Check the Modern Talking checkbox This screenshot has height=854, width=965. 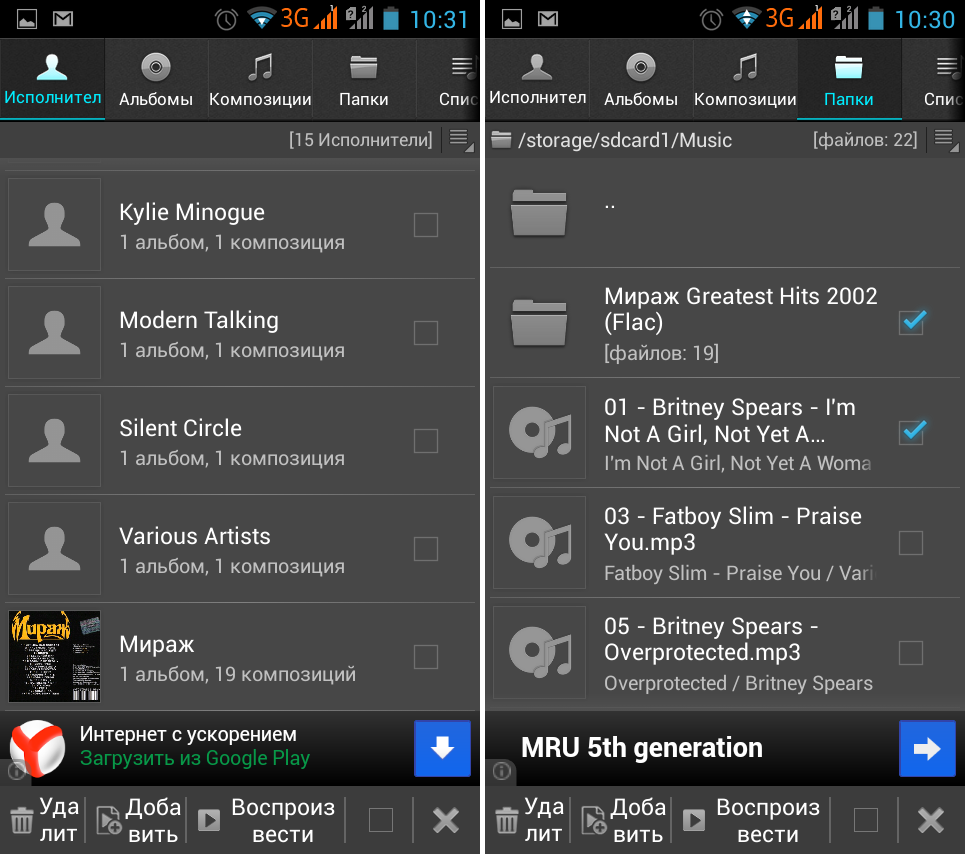pos(426,333)
